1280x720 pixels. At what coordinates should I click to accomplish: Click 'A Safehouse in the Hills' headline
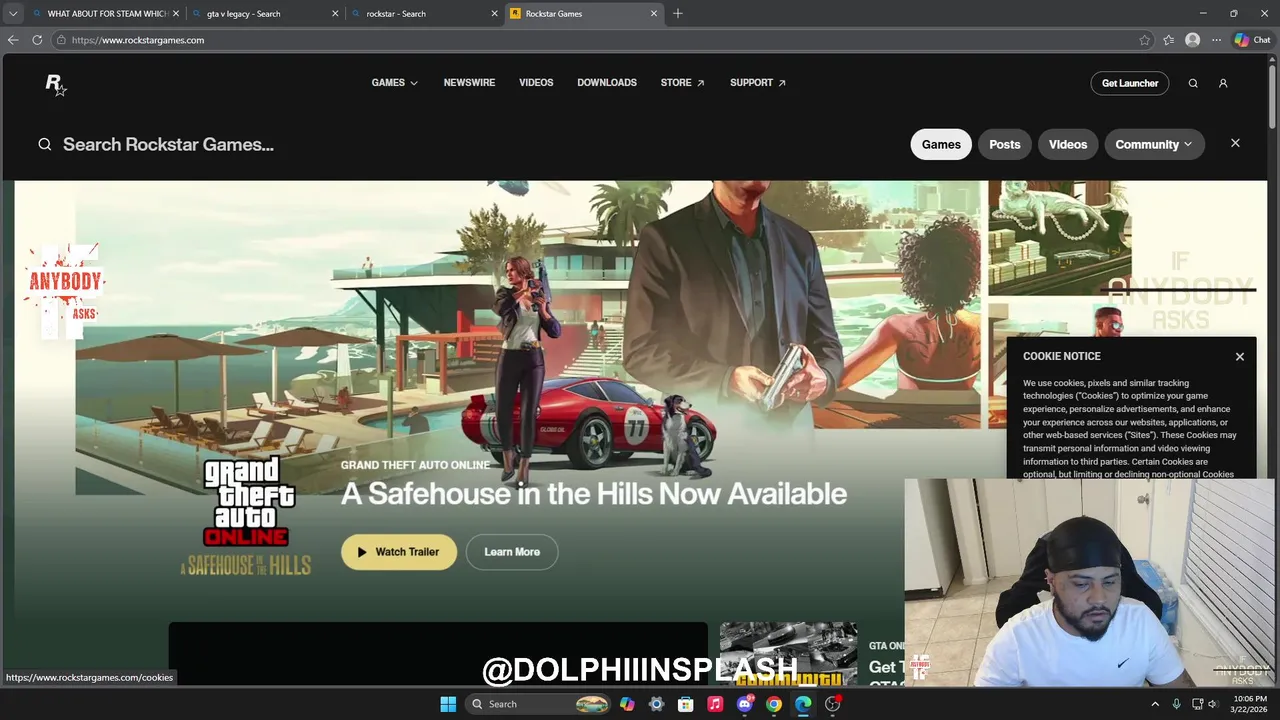(594, 494)
